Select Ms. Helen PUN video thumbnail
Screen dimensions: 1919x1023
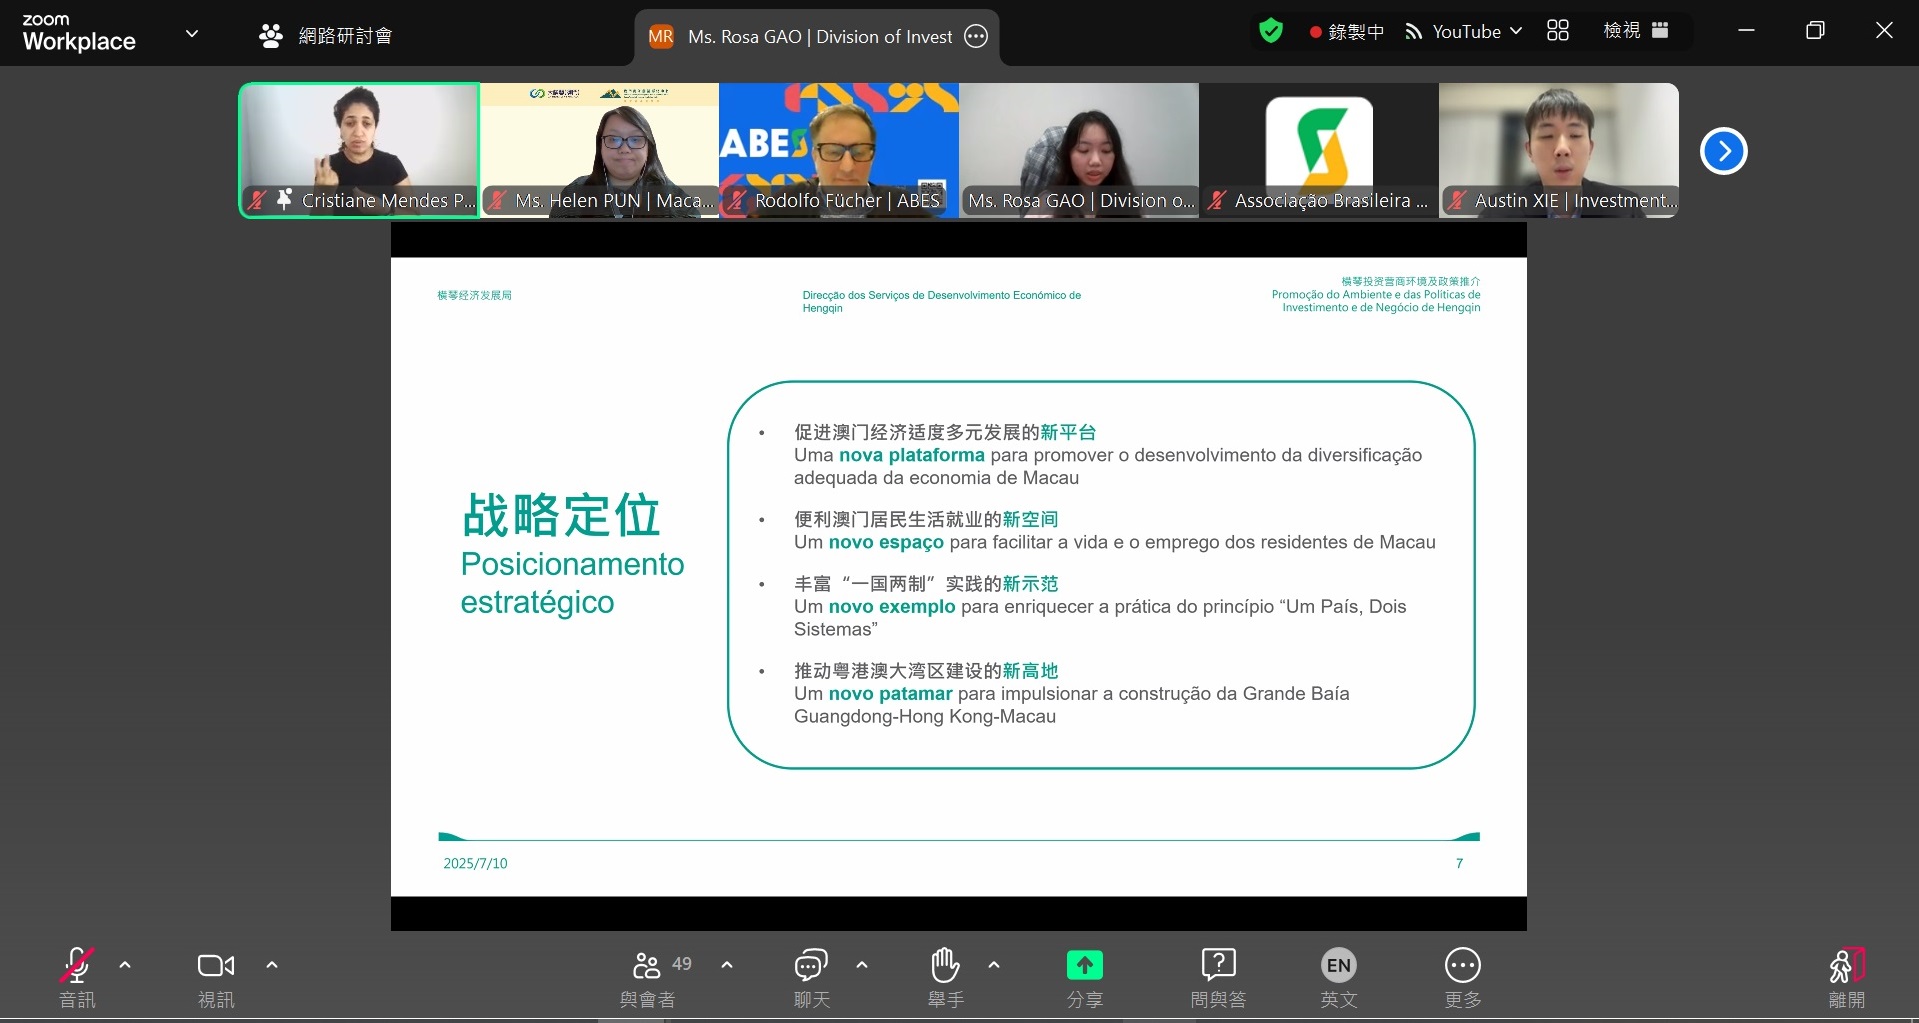[599, 150]
